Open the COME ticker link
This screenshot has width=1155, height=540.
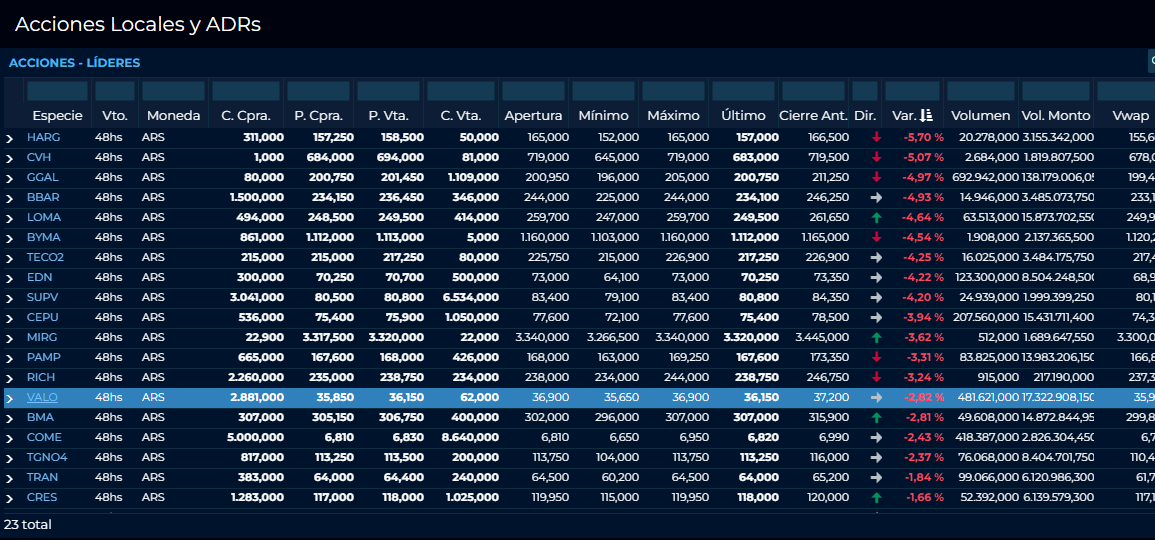pos(44,437)
